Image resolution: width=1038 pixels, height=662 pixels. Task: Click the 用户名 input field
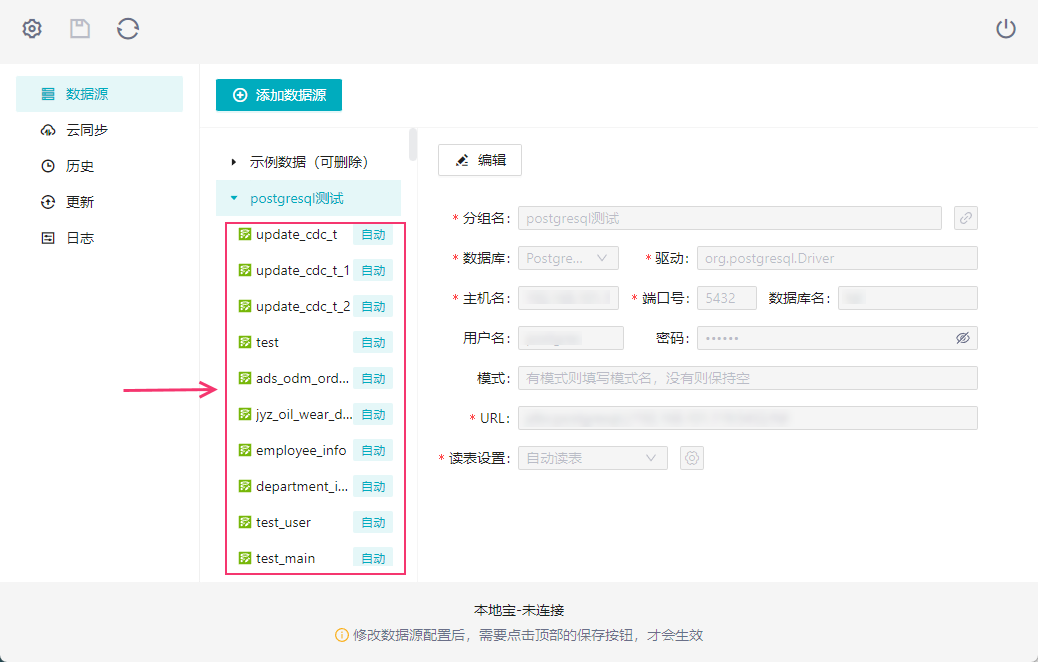tap(571, 338)
